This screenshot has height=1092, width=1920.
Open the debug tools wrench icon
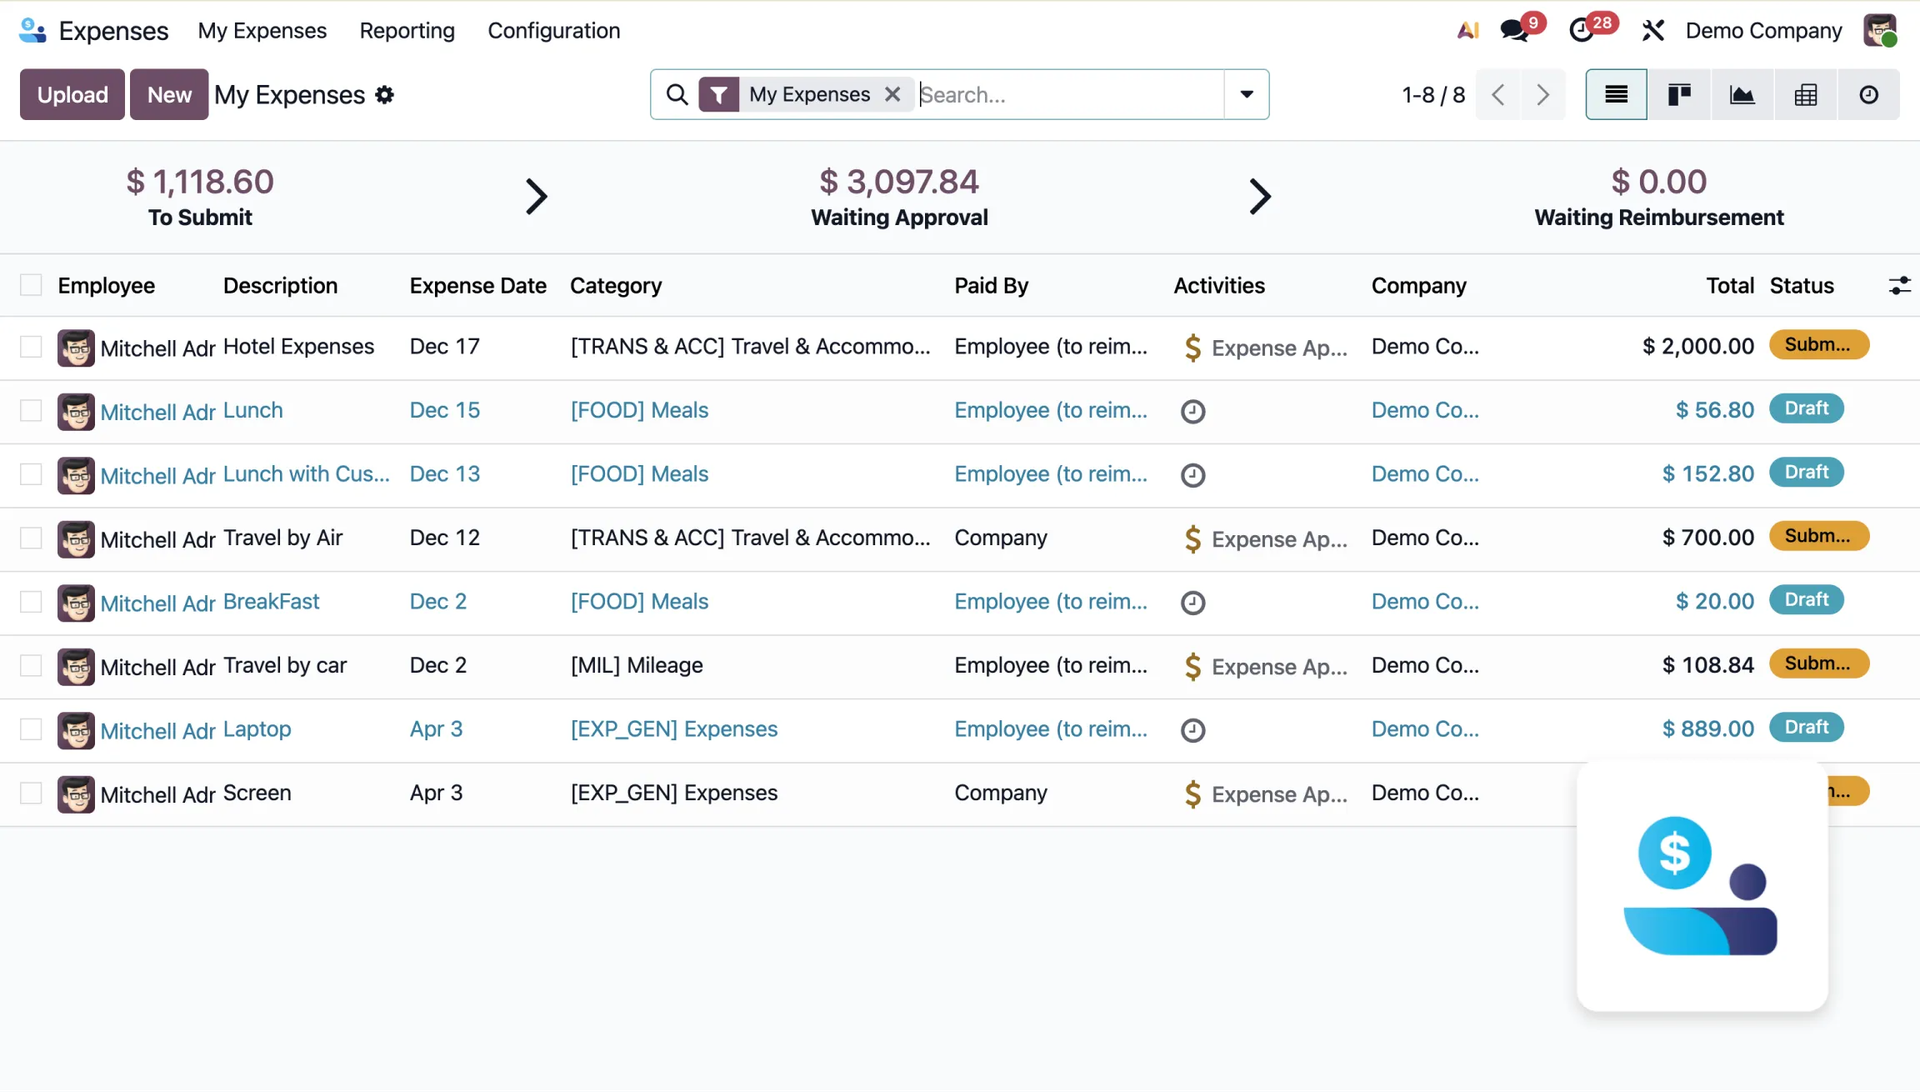pos(1653,31)
